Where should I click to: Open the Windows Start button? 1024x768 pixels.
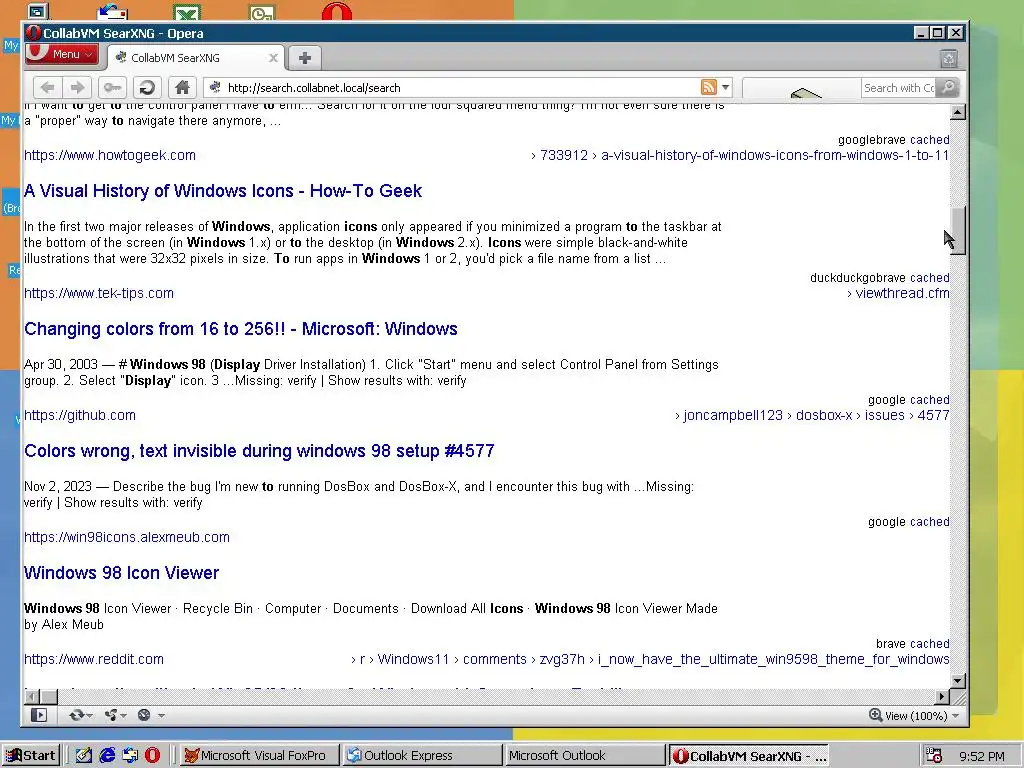click(x=31, y=756)
